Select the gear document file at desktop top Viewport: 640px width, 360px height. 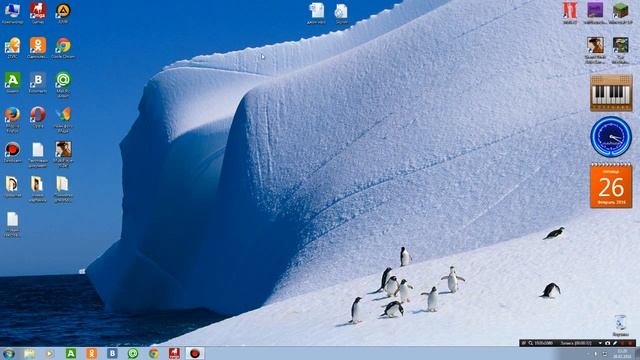341,13
